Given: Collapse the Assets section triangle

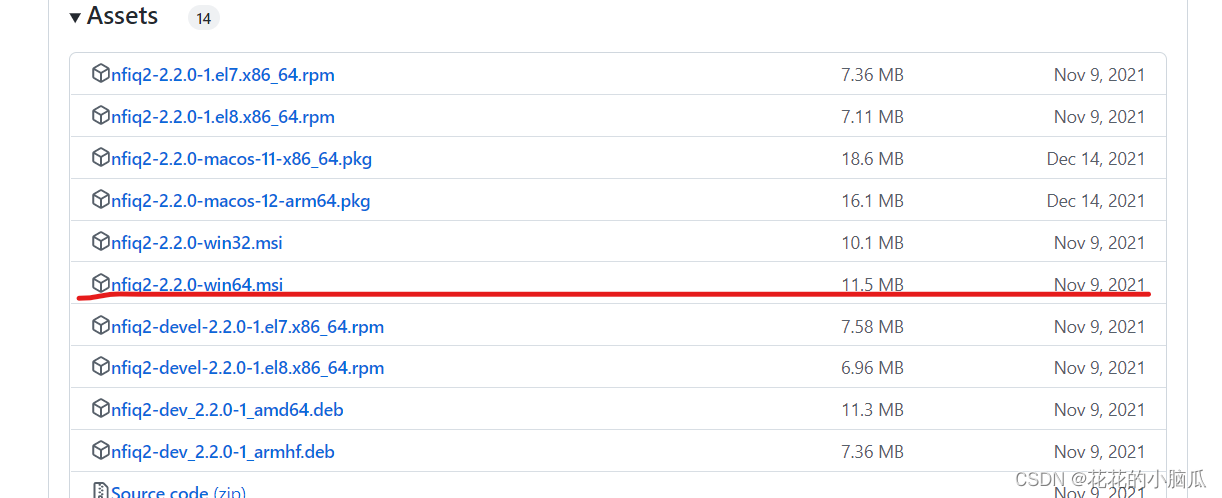Looking at the screenshot, I should pyautogui.click(x=75, y=17).
